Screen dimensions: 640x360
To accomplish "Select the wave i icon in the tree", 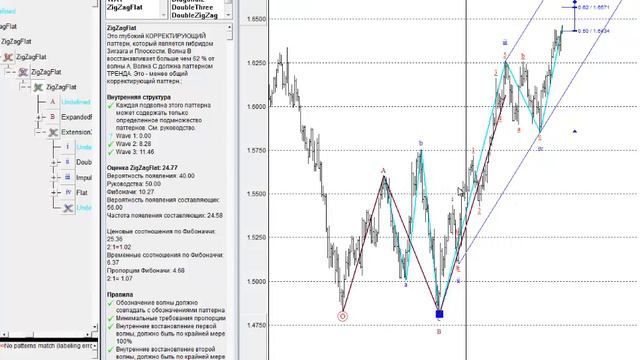I will click(68, 147).
